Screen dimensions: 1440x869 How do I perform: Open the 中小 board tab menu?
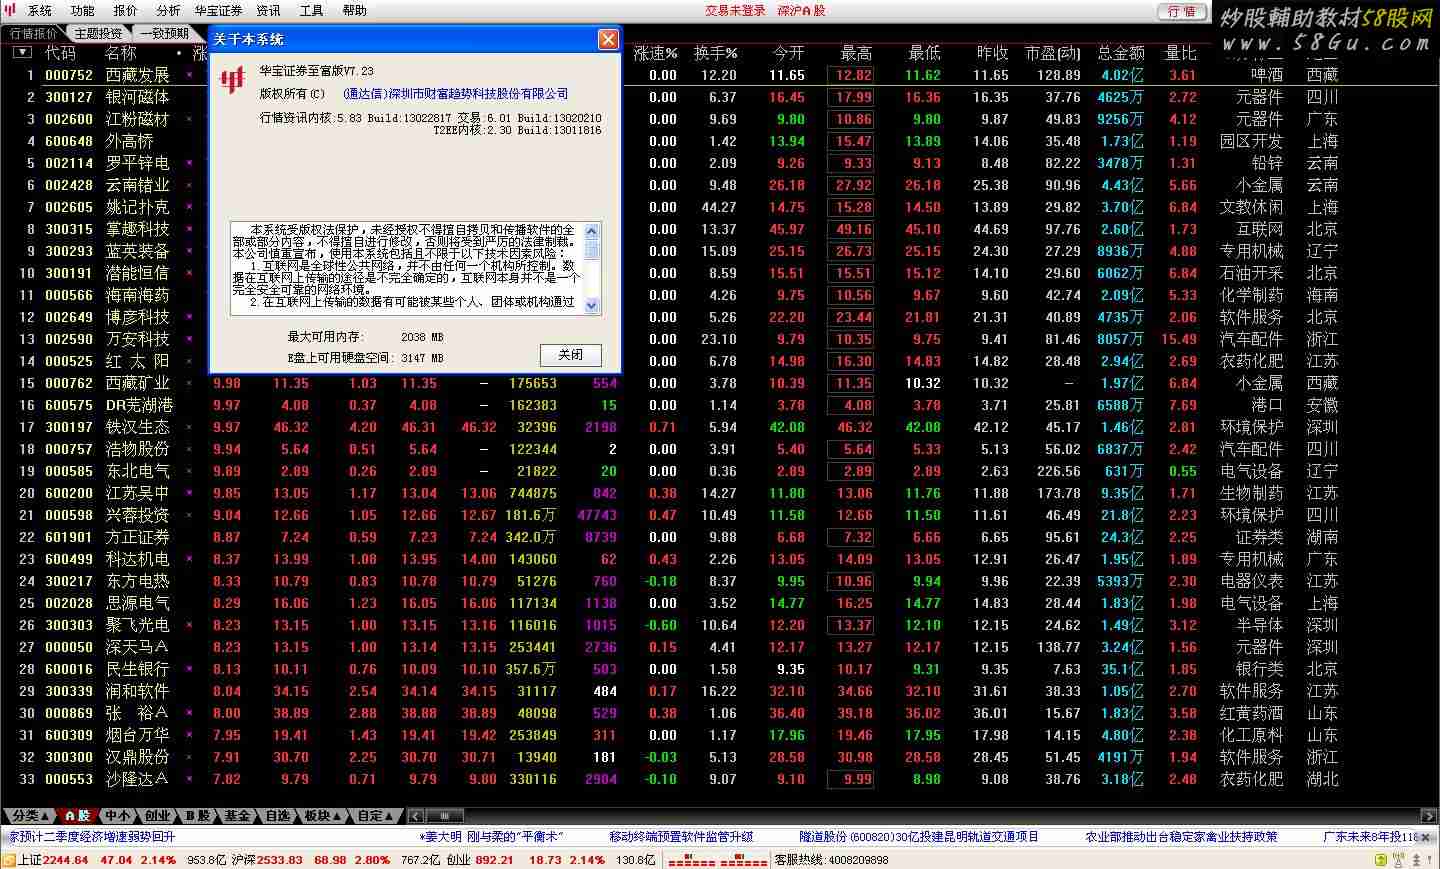[x=118, y=816]
